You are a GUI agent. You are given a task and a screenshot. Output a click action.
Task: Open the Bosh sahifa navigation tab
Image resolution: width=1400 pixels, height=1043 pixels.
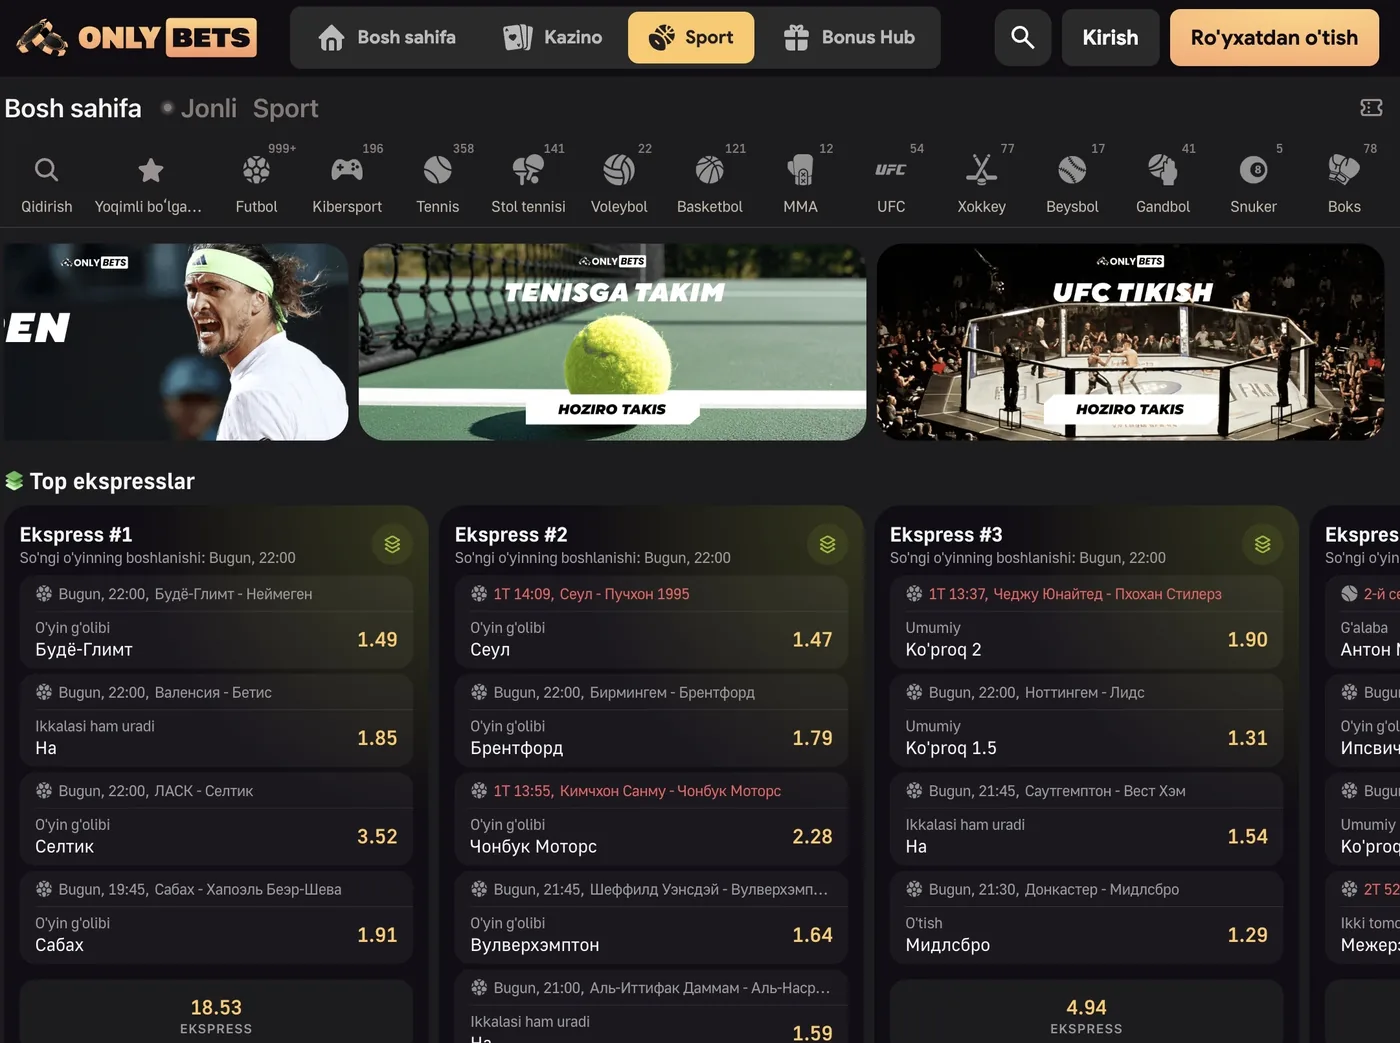tap(387, 38)
